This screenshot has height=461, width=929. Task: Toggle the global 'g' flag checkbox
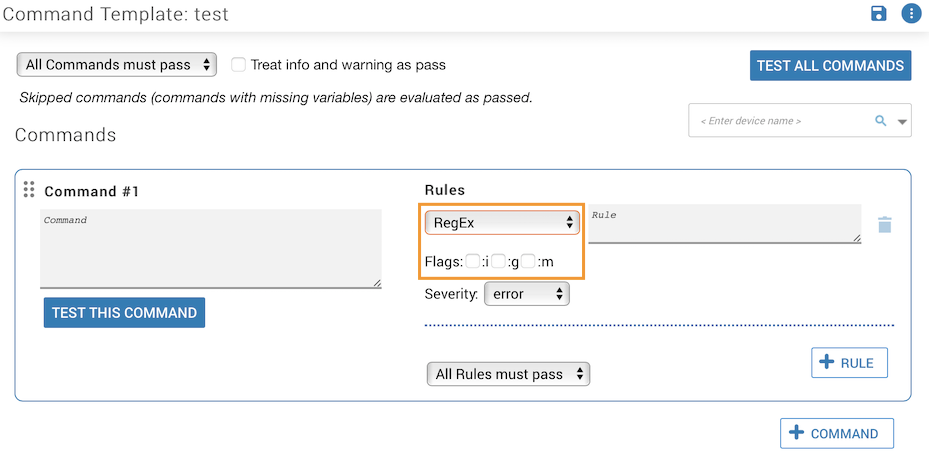pos(499,261)
